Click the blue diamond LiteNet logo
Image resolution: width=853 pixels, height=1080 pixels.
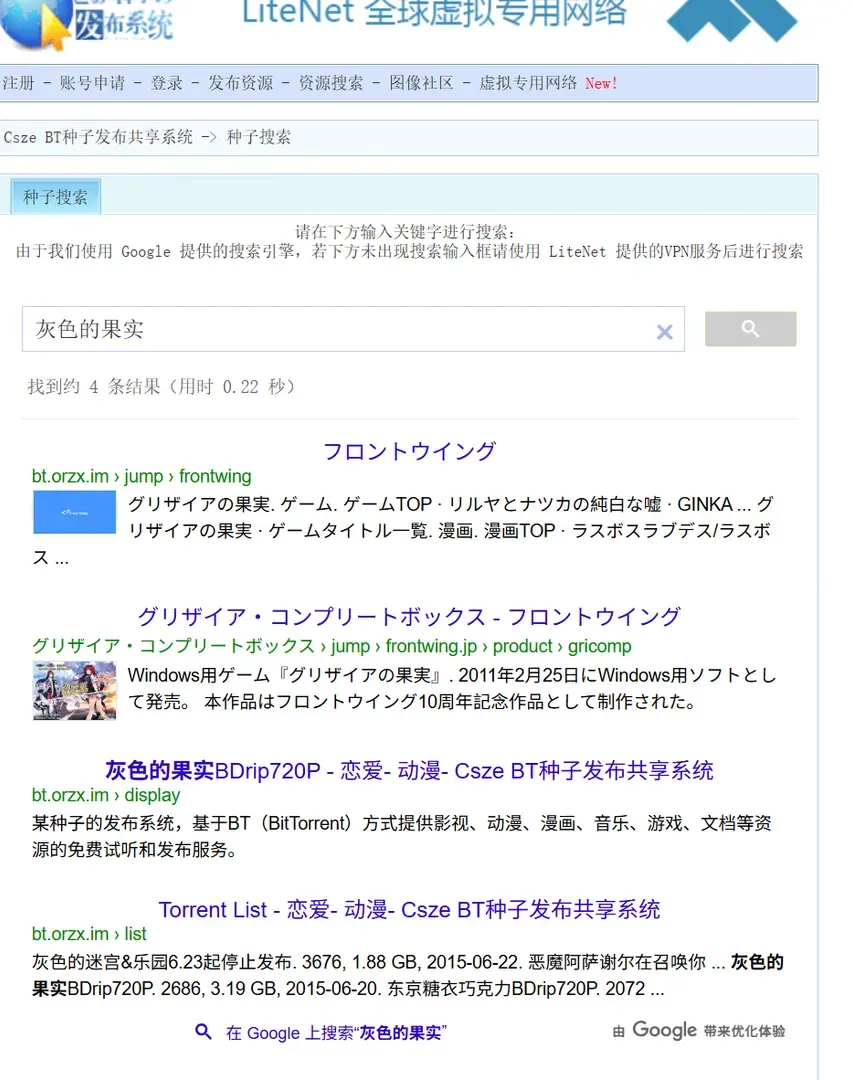coord(732,19)
